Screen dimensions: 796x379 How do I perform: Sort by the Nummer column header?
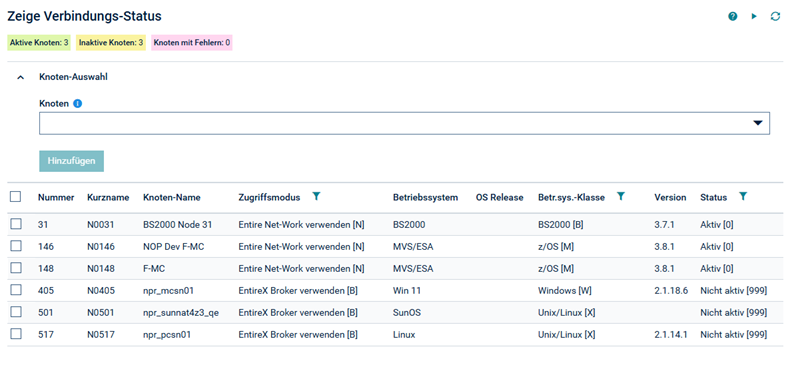[x=56, y=197]
